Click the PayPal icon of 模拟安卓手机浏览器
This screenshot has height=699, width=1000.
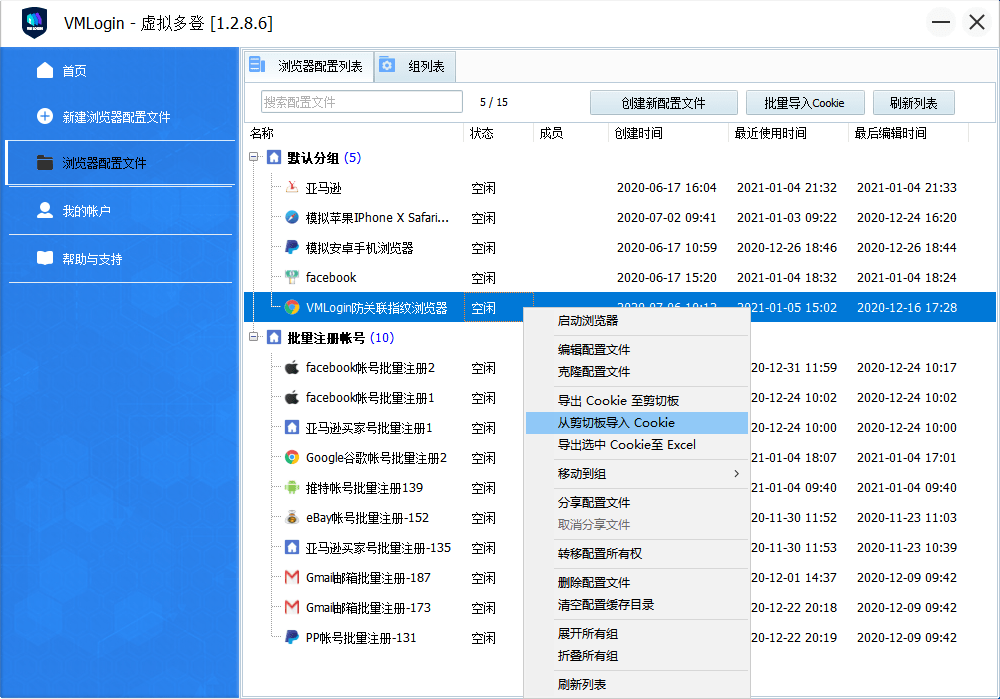pyautogui.click(x=291, y=247)
